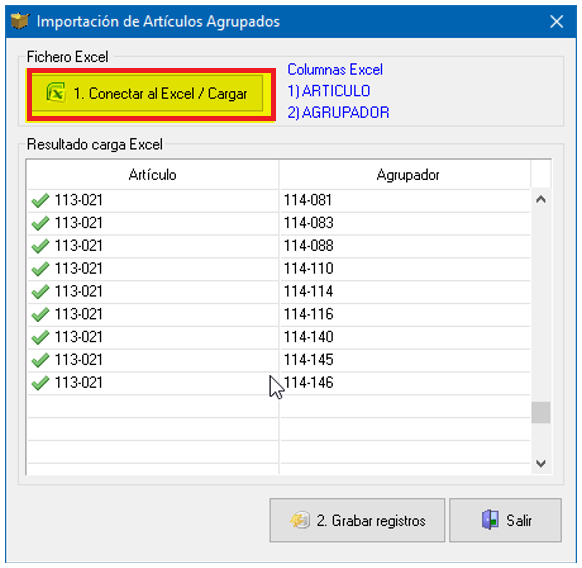Click green checkmark in the 114-146 row
582x568 pixels.
tap(40, 383)
